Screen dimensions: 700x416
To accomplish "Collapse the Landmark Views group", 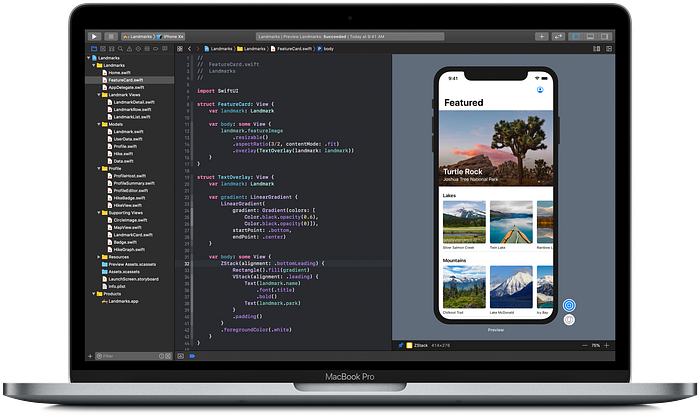I will [x=99, y=95].
